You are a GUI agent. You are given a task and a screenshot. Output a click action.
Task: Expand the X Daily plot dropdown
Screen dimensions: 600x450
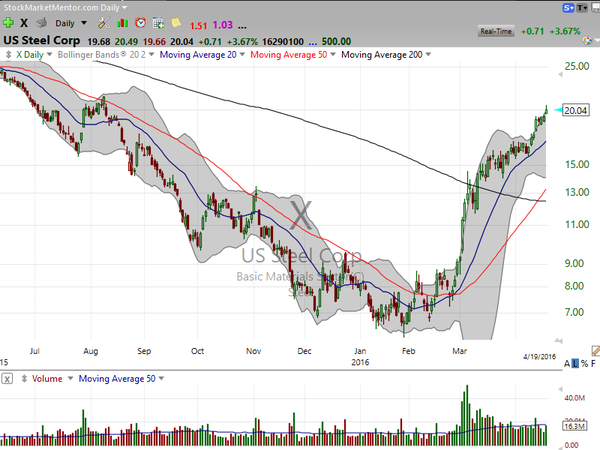click(x=49, y=55)
